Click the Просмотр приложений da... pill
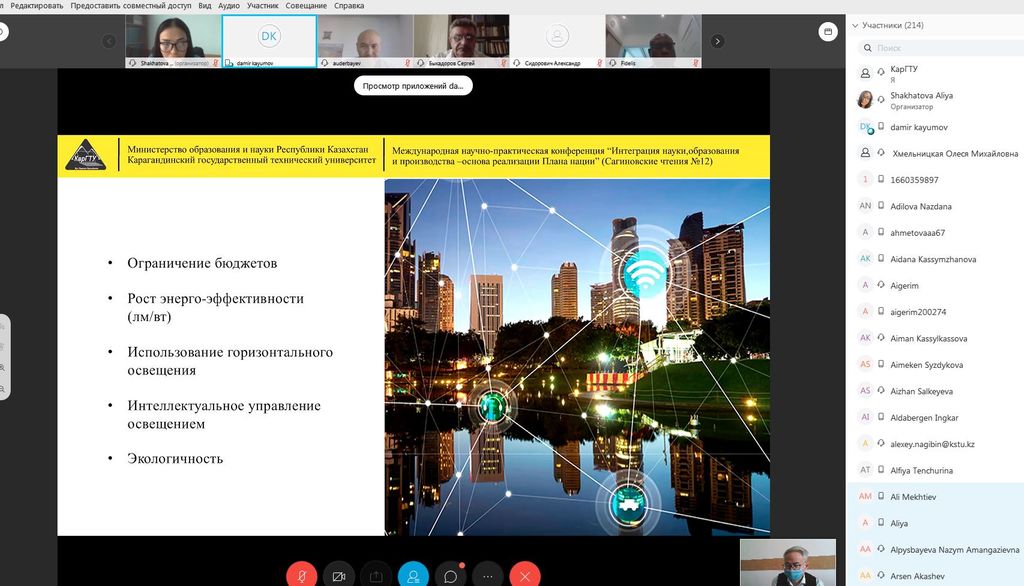This screenshot has width=1024, height=586. (x=413, y=86)
